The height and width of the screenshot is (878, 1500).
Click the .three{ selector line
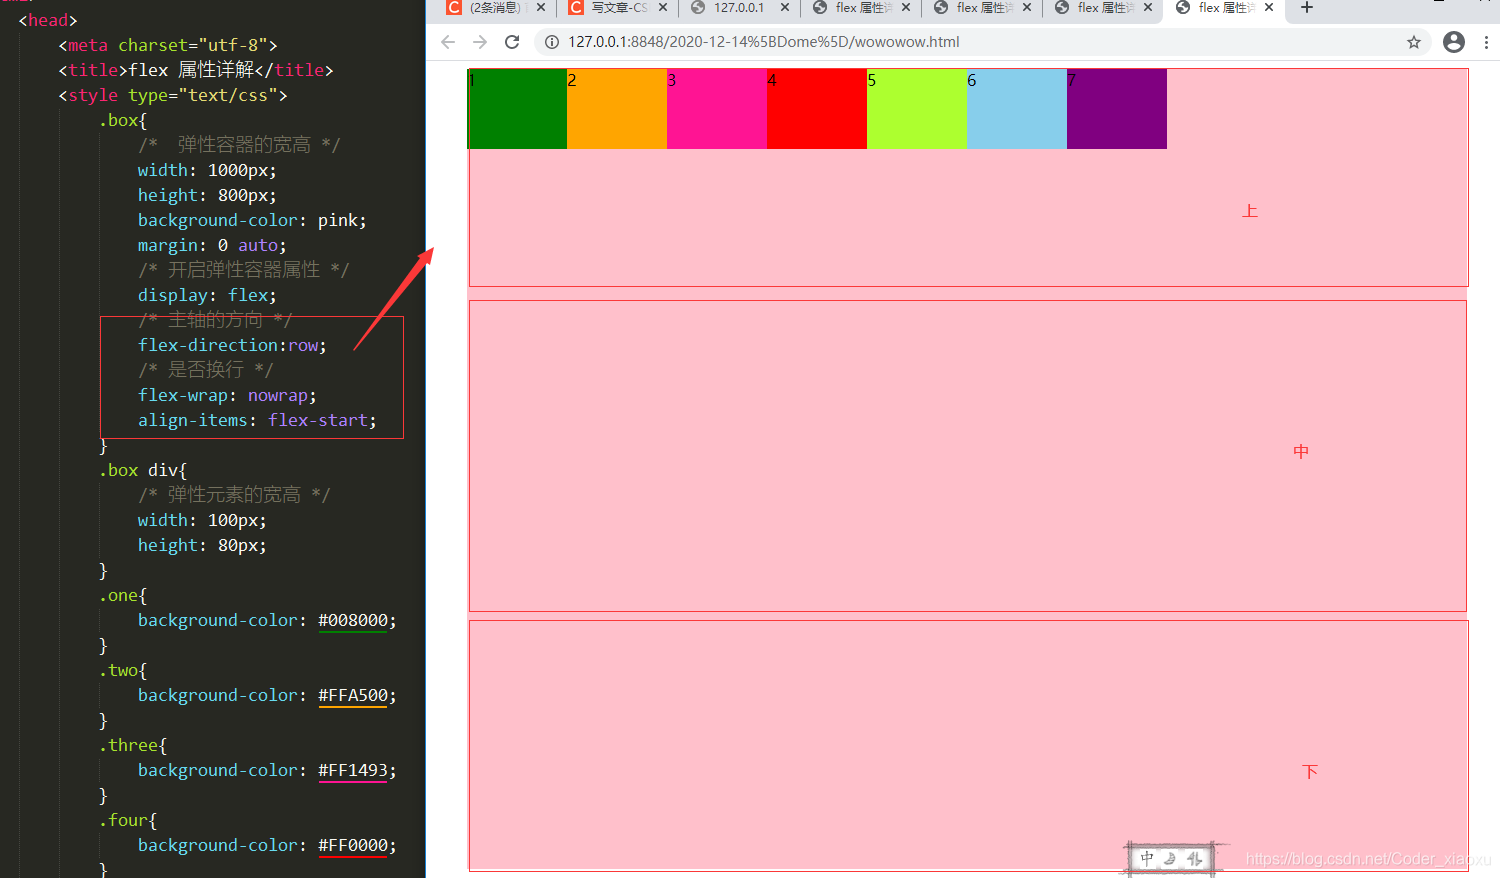point(133,745)
